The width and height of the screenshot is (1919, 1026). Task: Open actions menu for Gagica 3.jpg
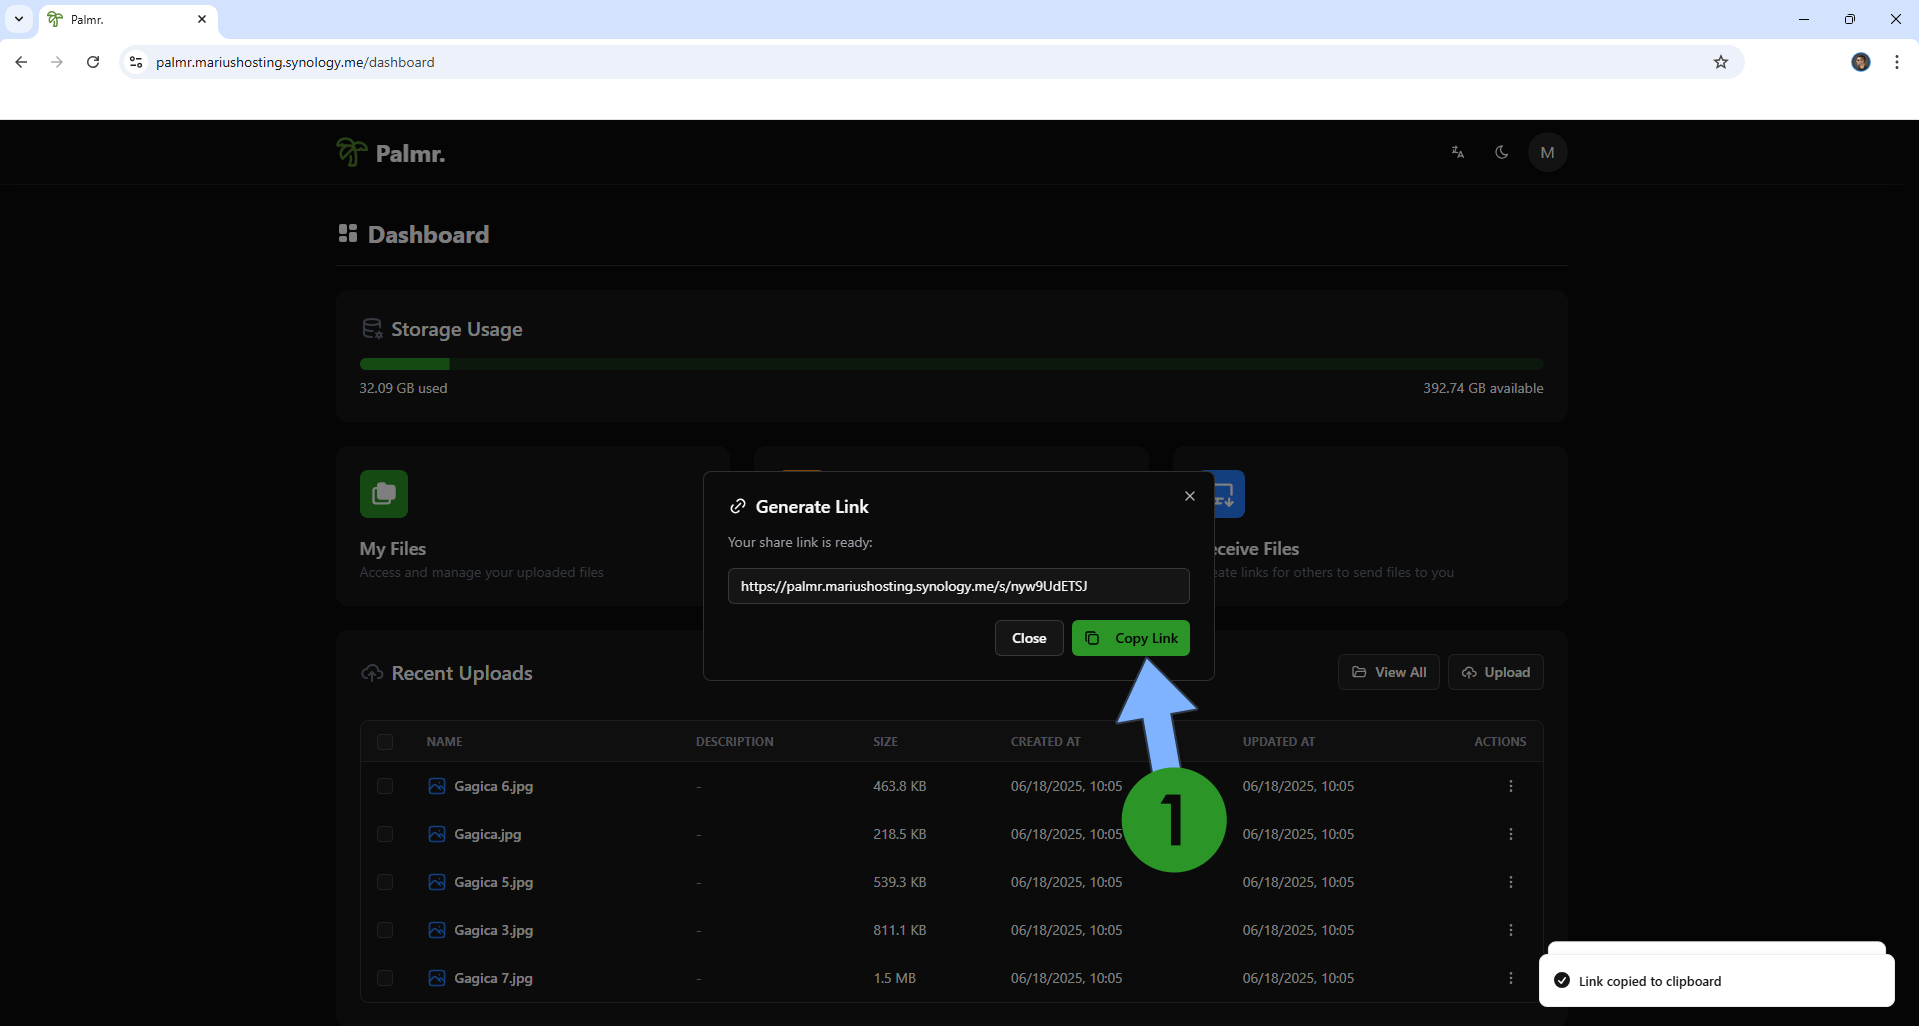click(x=1511, y=930)
